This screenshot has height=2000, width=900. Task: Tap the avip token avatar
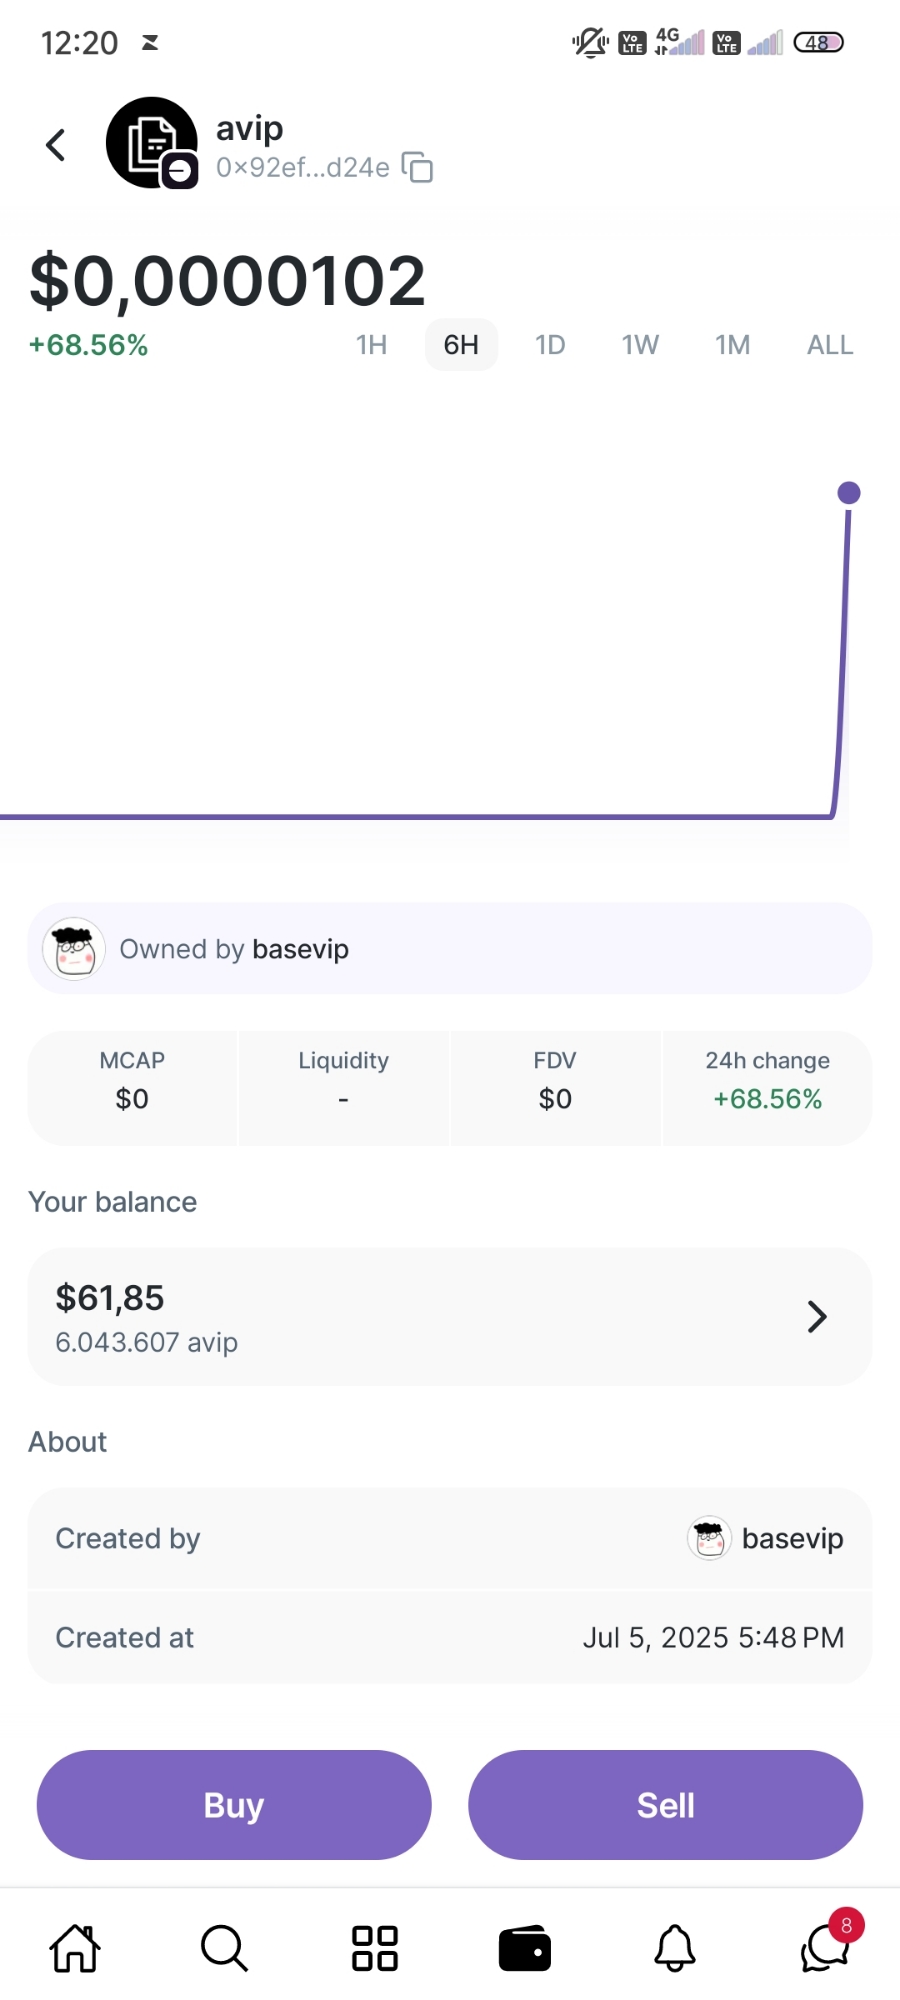click(x=151, y=143)
